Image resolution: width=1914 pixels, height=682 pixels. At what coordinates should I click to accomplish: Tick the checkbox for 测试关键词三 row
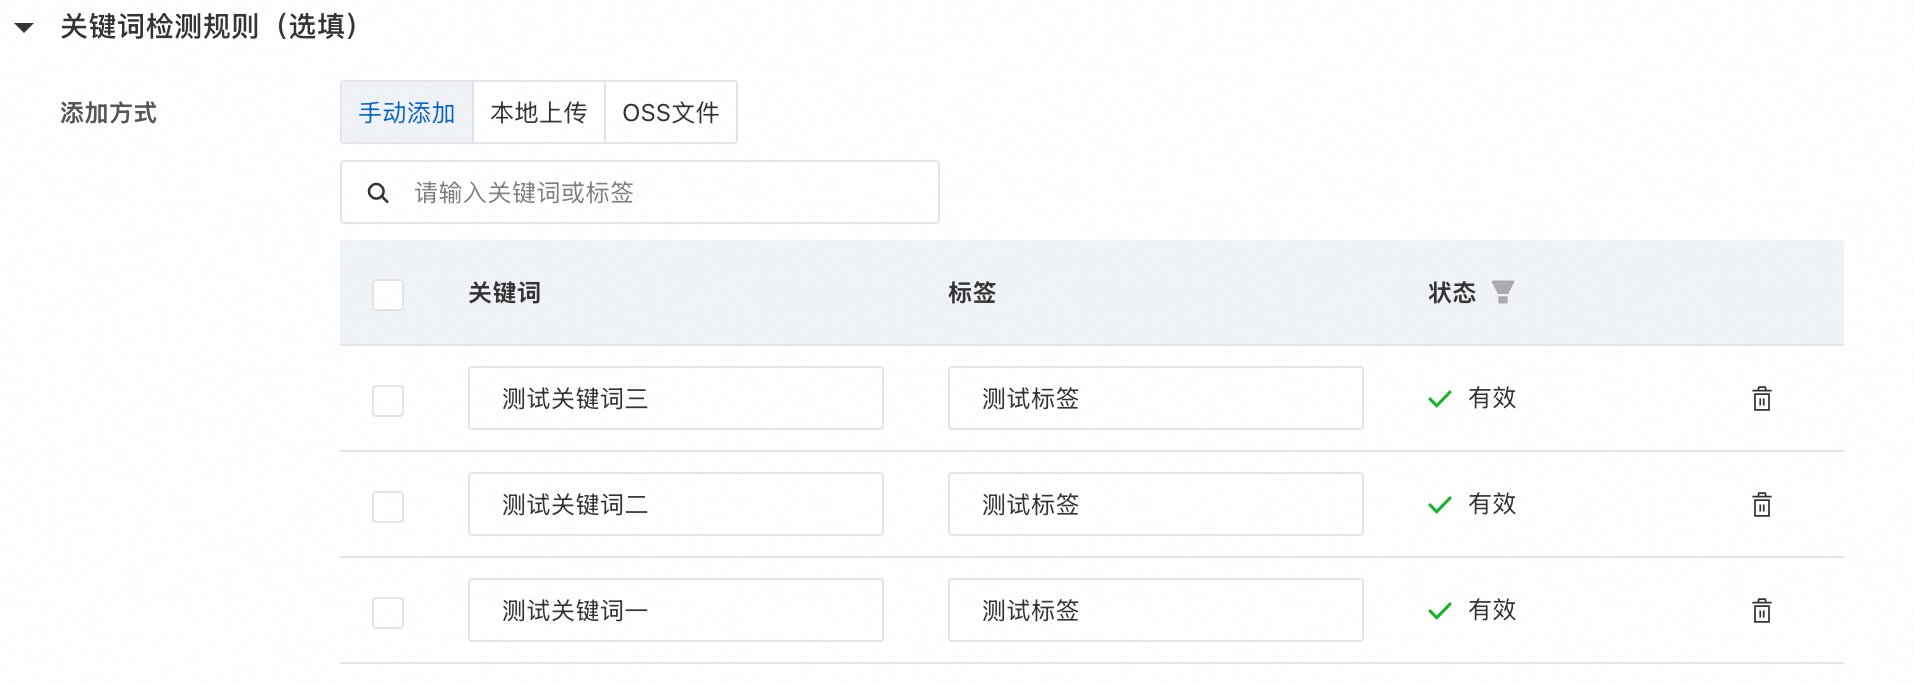pos(388,401)
